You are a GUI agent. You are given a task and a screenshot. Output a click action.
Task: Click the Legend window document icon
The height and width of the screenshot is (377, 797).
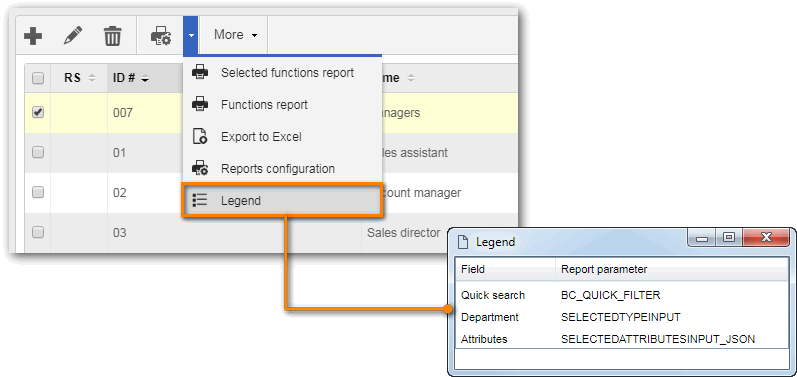463,242
